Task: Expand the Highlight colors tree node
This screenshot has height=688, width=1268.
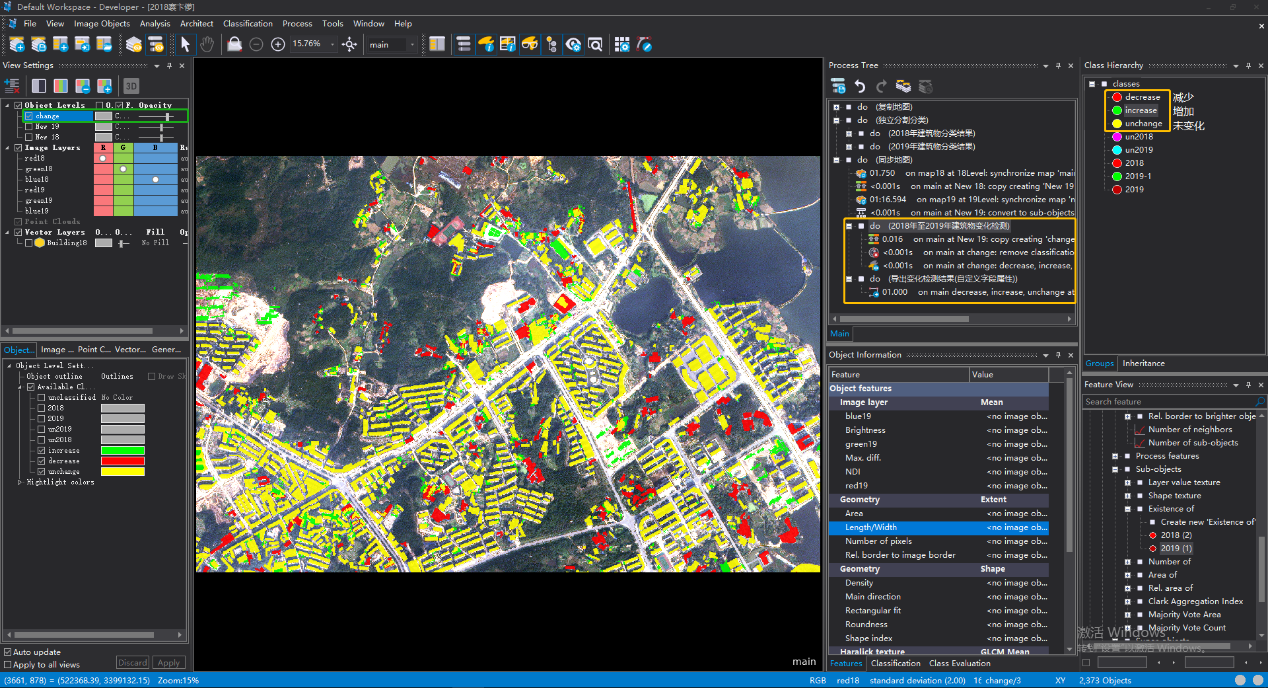Action: pos(21,482)
